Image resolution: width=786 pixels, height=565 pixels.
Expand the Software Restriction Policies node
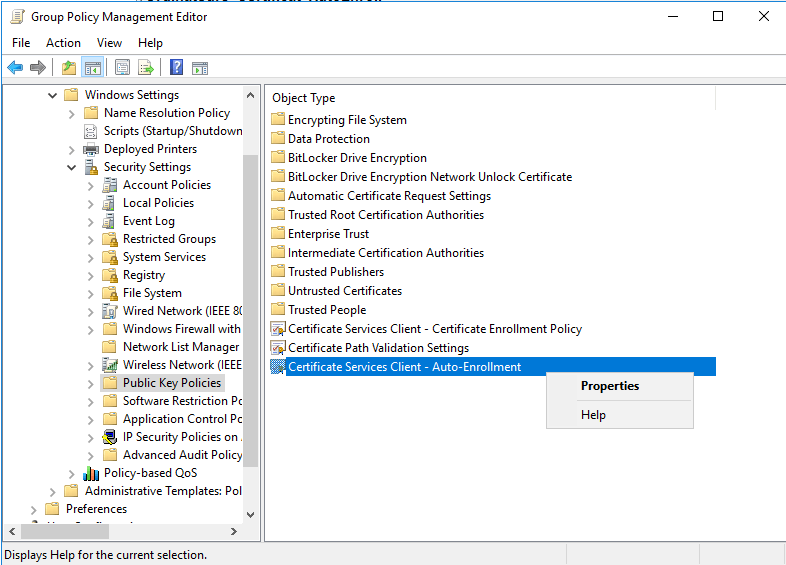90,402
